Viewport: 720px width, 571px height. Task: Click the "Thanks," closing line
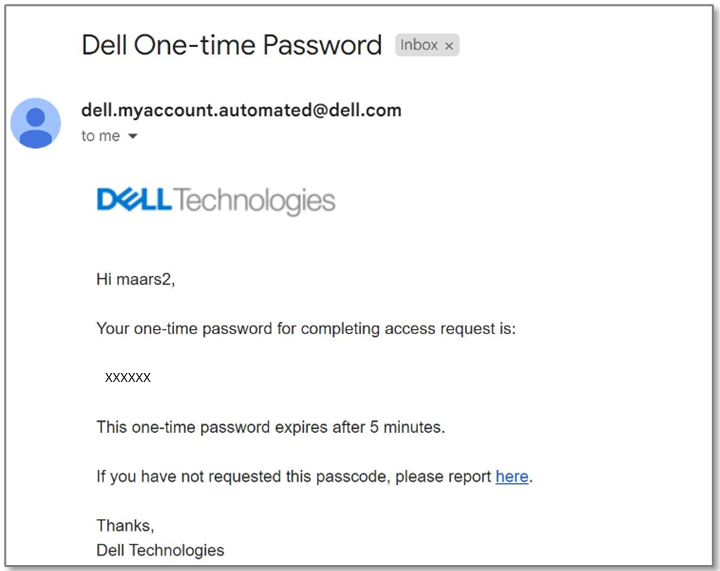click(x=125, y=526)
